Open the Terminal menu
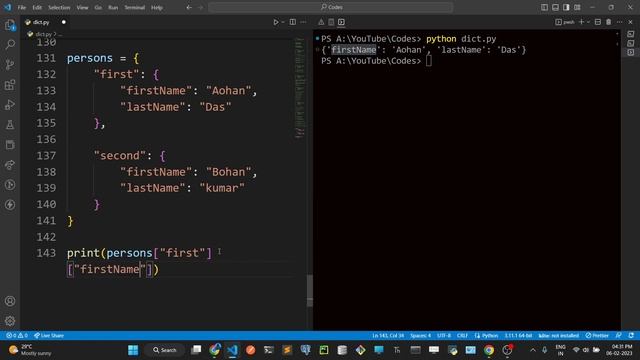 click(x=135, y=7)
